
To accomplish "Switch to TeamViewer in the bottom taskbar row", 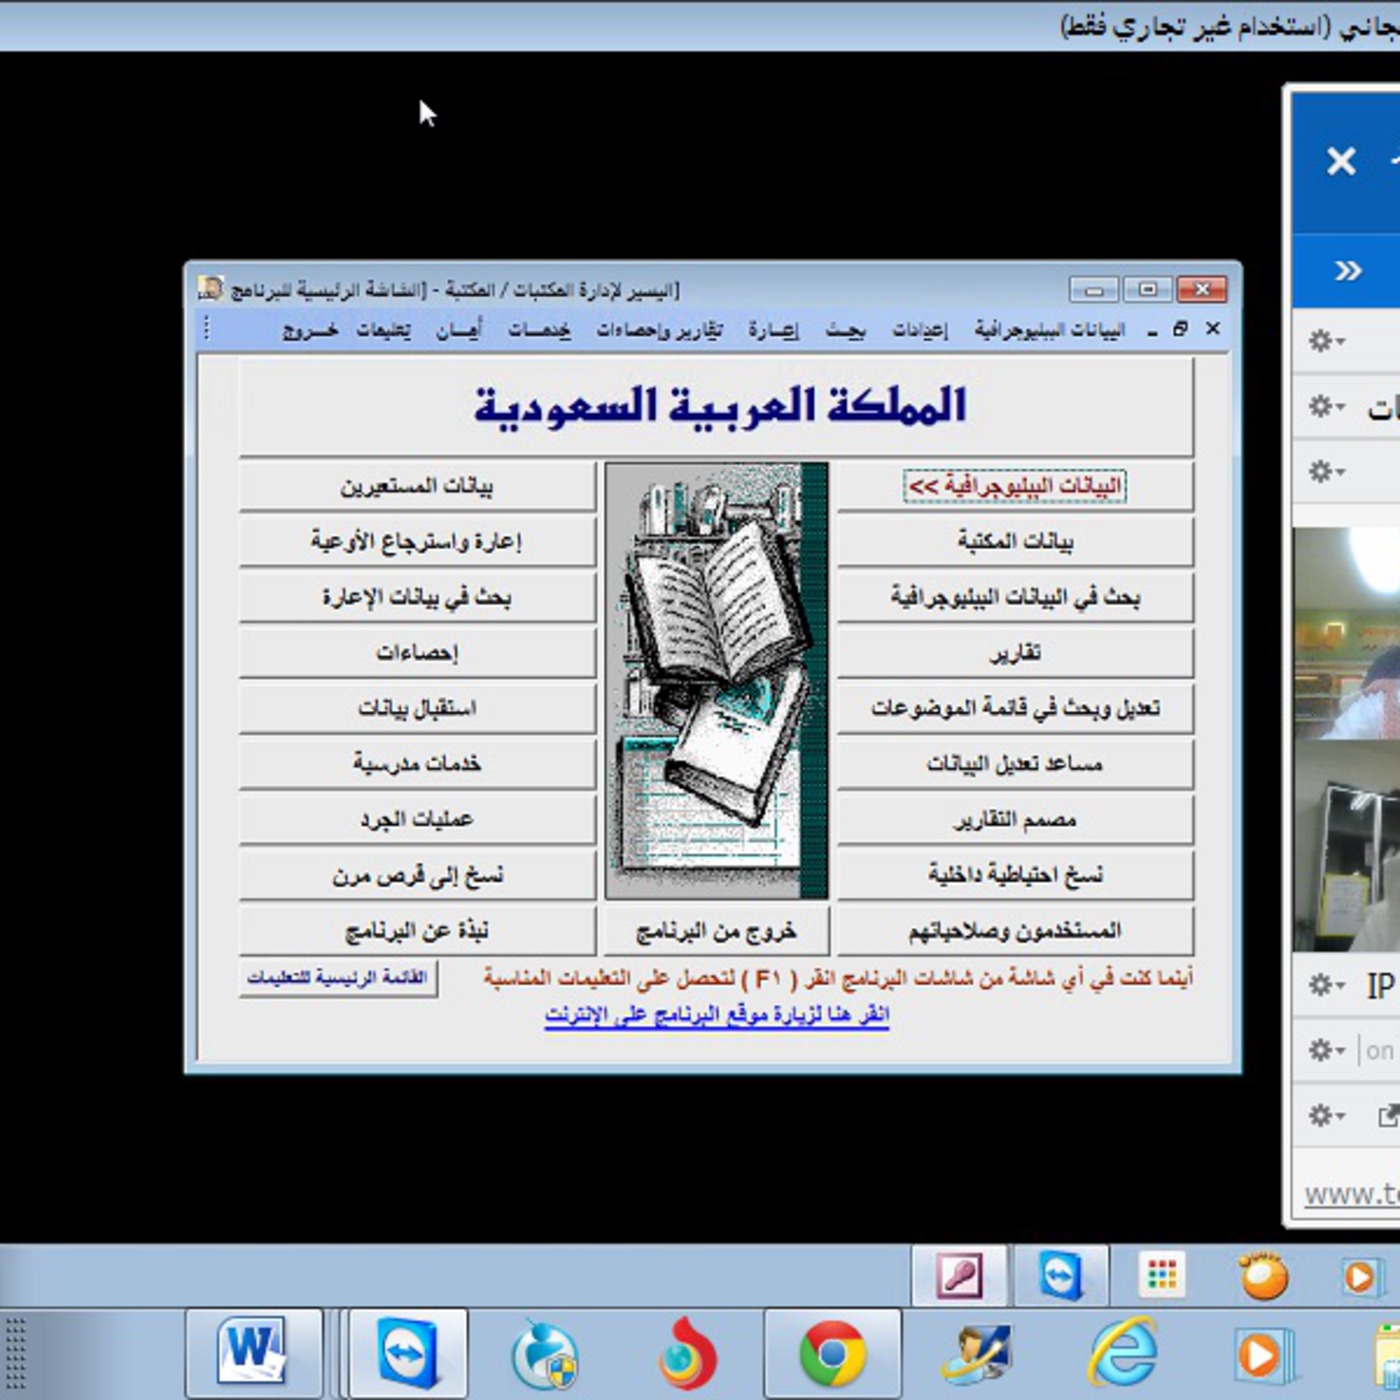I will [408, 1352].
